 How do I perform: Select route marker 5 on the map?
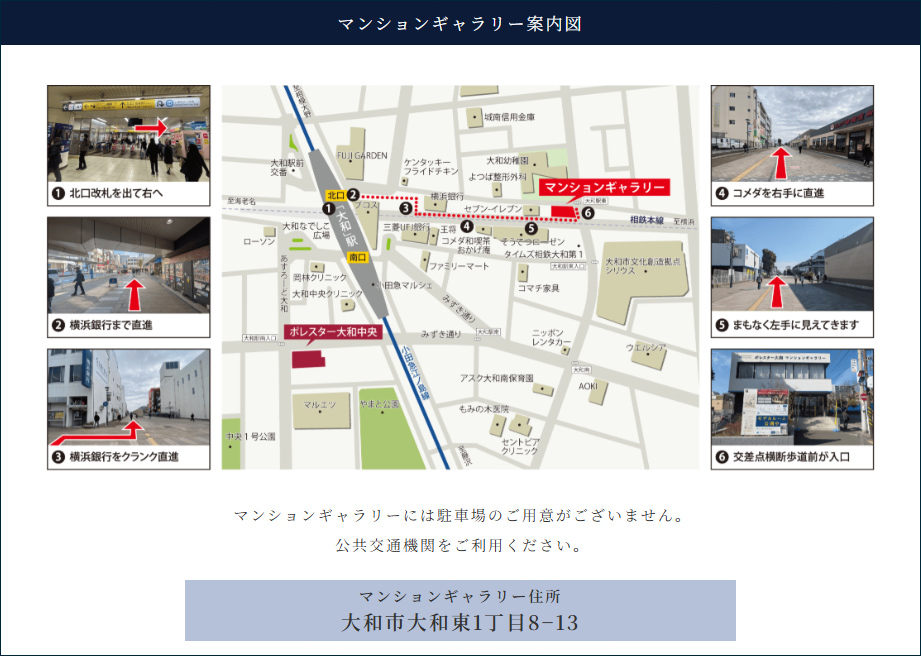click(530, 228)
